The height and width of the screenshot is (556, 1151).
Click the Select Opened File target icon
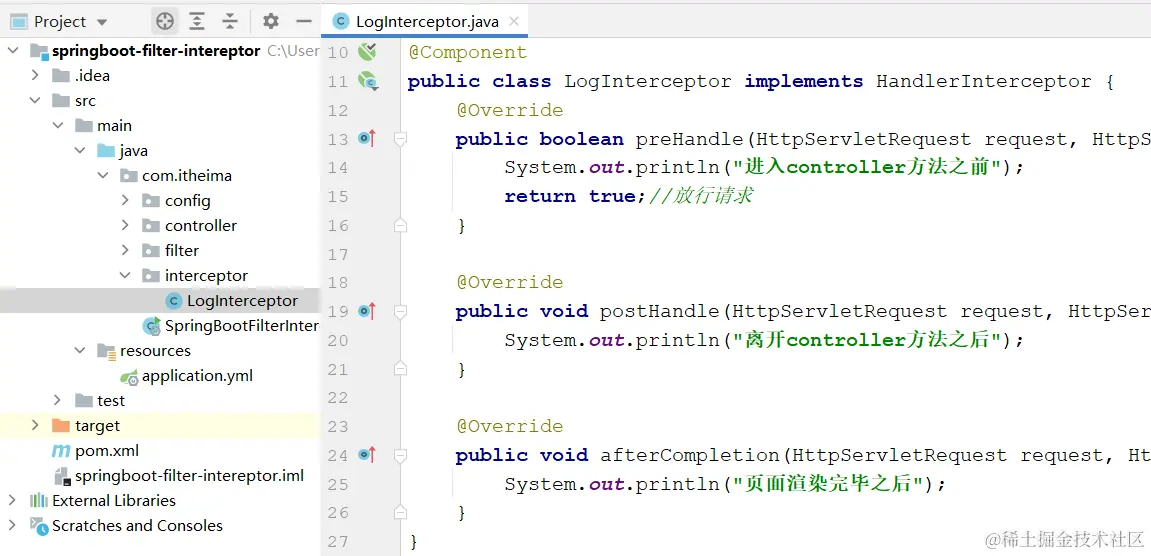tap(165, 21)
